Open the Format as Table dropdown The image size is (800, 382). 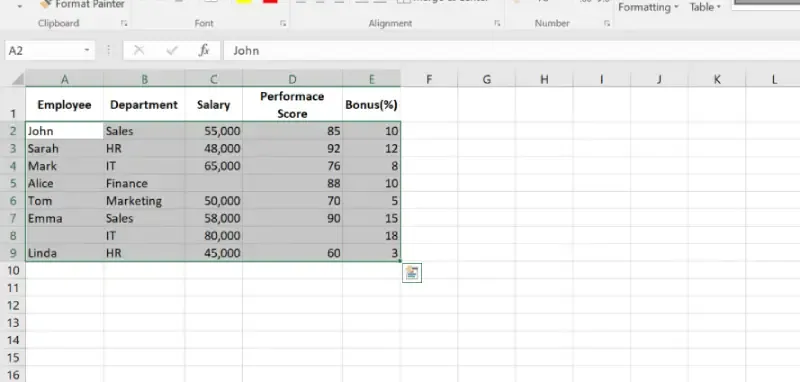coord(705,7)
